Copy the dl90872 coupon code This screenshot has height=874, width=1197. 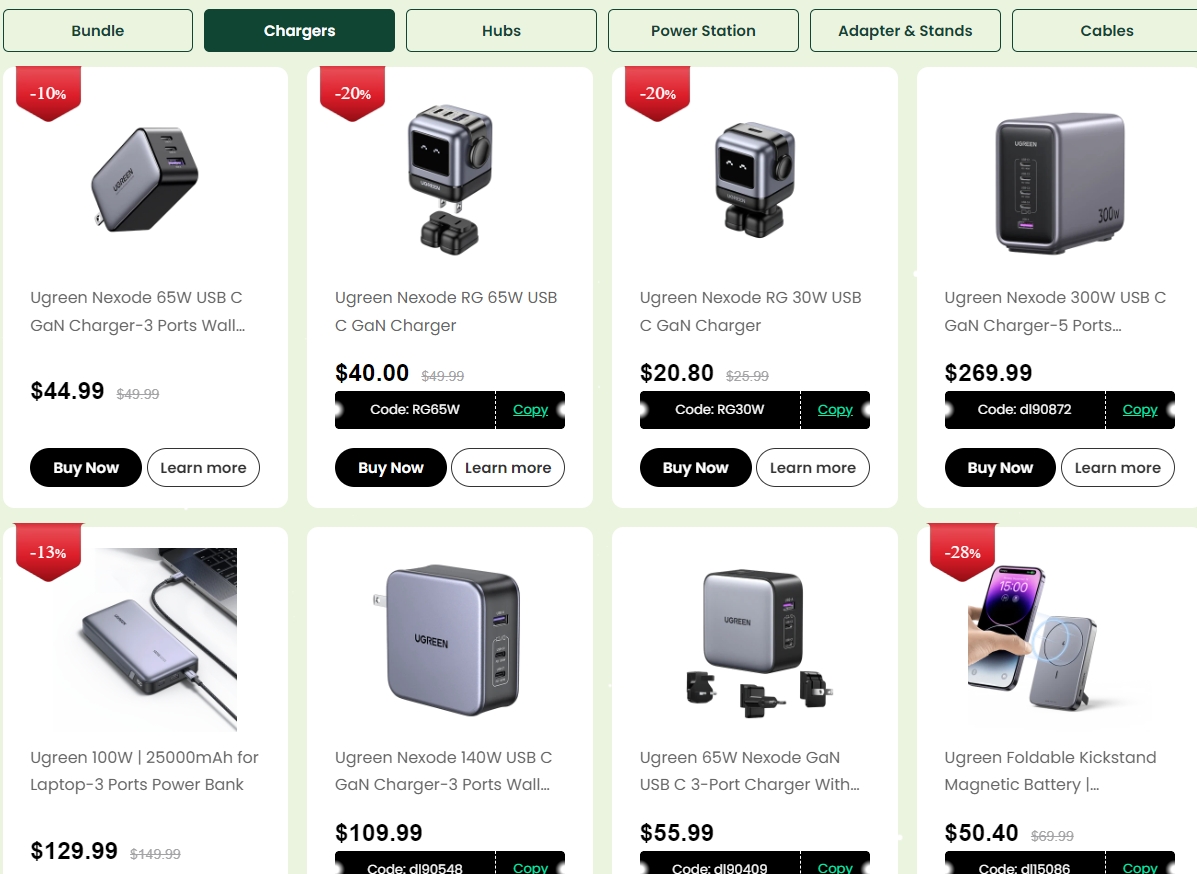pyautogui.click(x=1140, y=410)
